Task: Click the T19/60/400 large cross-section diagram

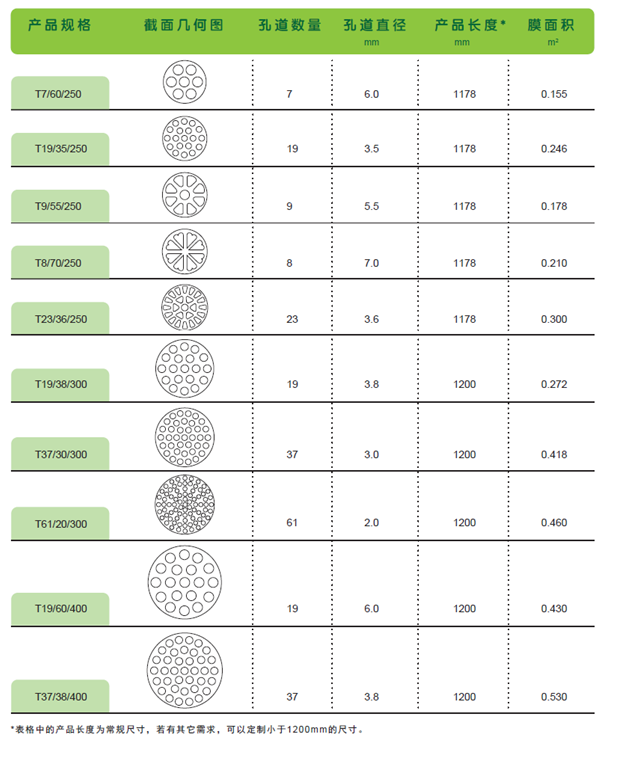Action: [185, 582]
